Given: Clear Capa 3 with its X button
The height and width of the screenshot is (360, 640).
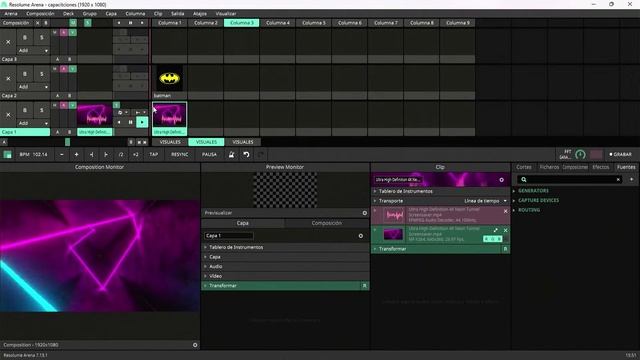Looking at the screenshot, I should coord(8,42).
